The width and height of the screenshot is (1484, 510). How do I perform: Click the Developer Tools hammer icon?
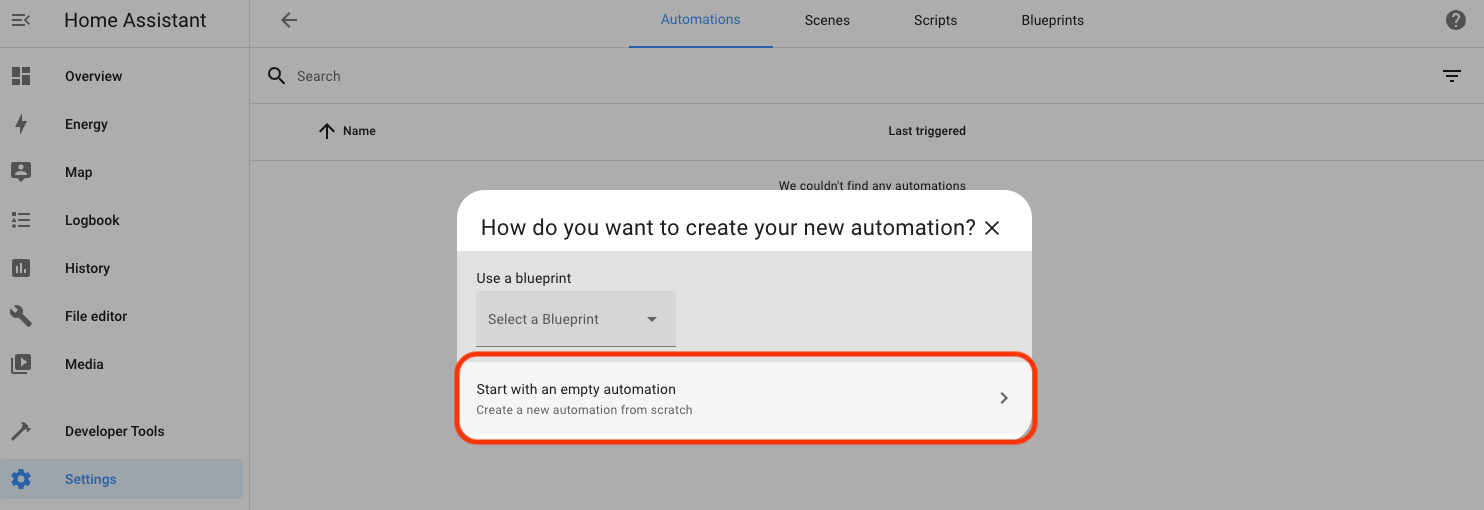click(x=21, y=431)
